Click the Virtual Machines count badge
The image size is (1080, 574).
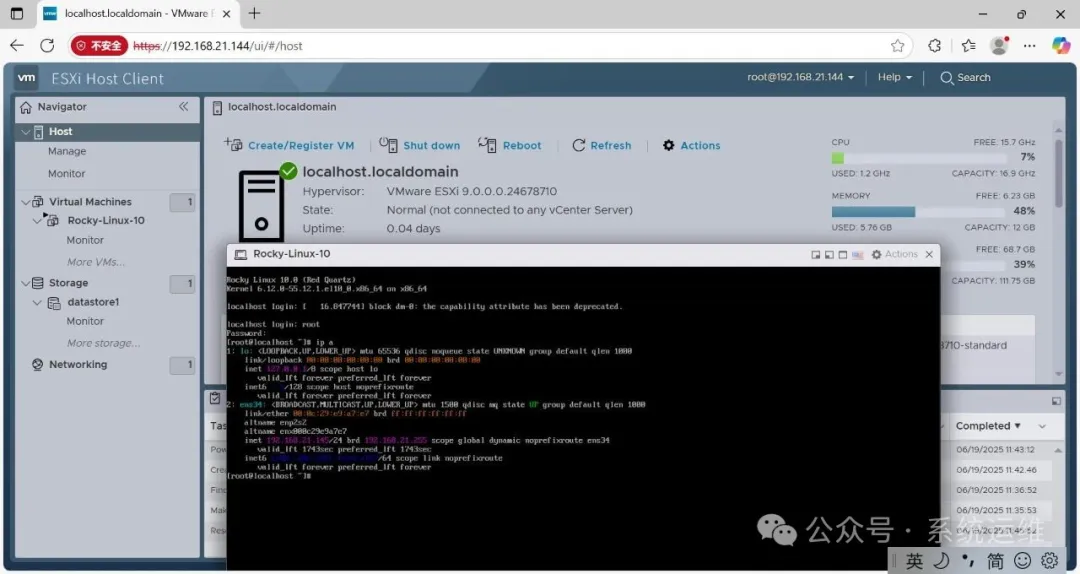pyautogui.click(x=183, y=203)
